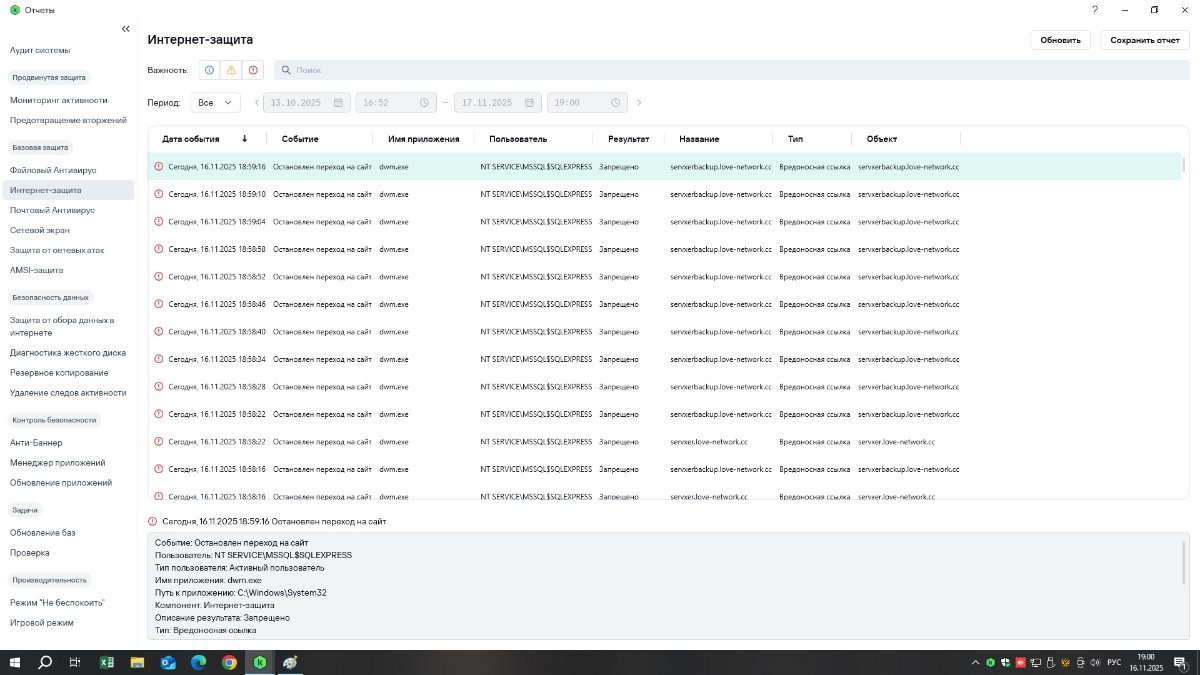1200x675 pixels.
Task: Click the previous period arrow
Action: click(256, 103)
